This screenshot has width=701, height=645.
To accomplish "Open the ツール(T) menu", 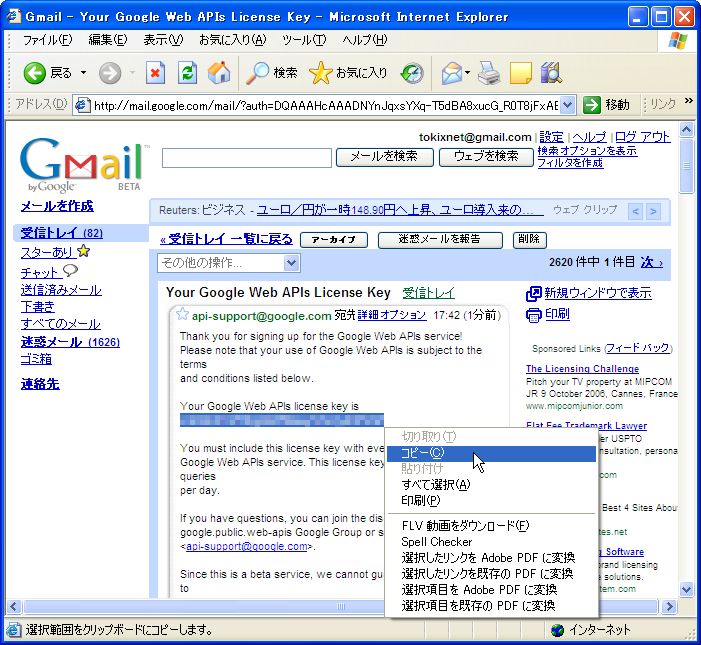I will point(304,40).
